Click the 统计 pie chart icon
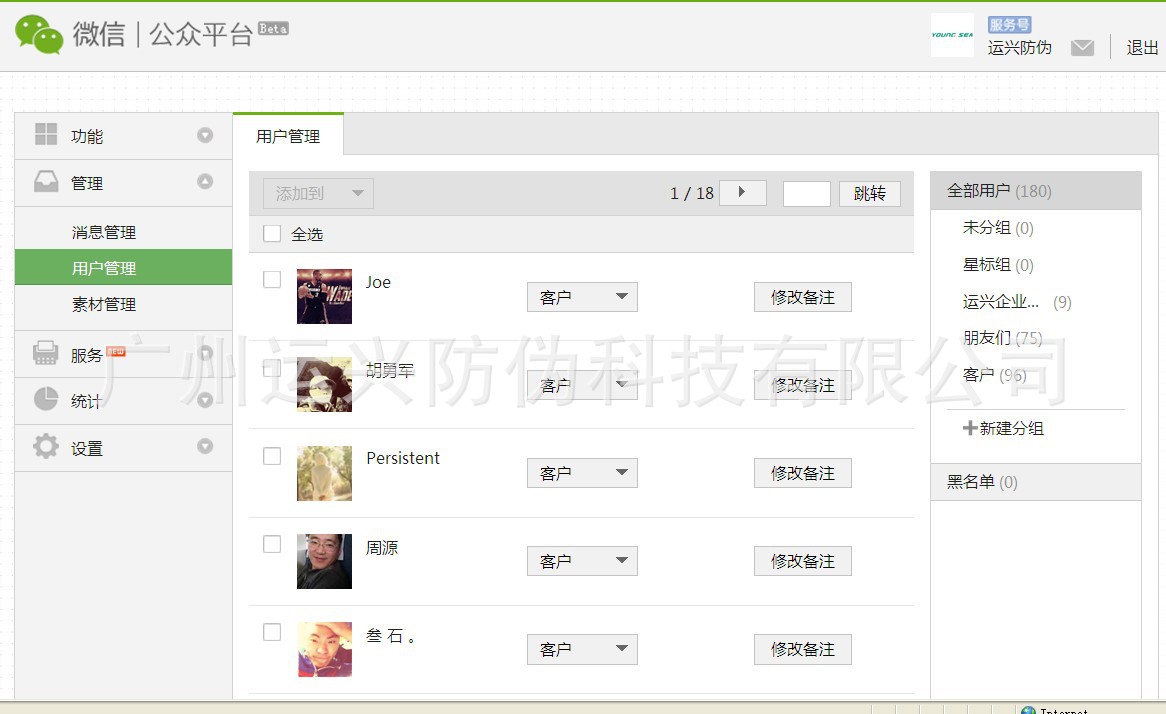This screenshot has height=714, width=1166. [x=46, y=399]
